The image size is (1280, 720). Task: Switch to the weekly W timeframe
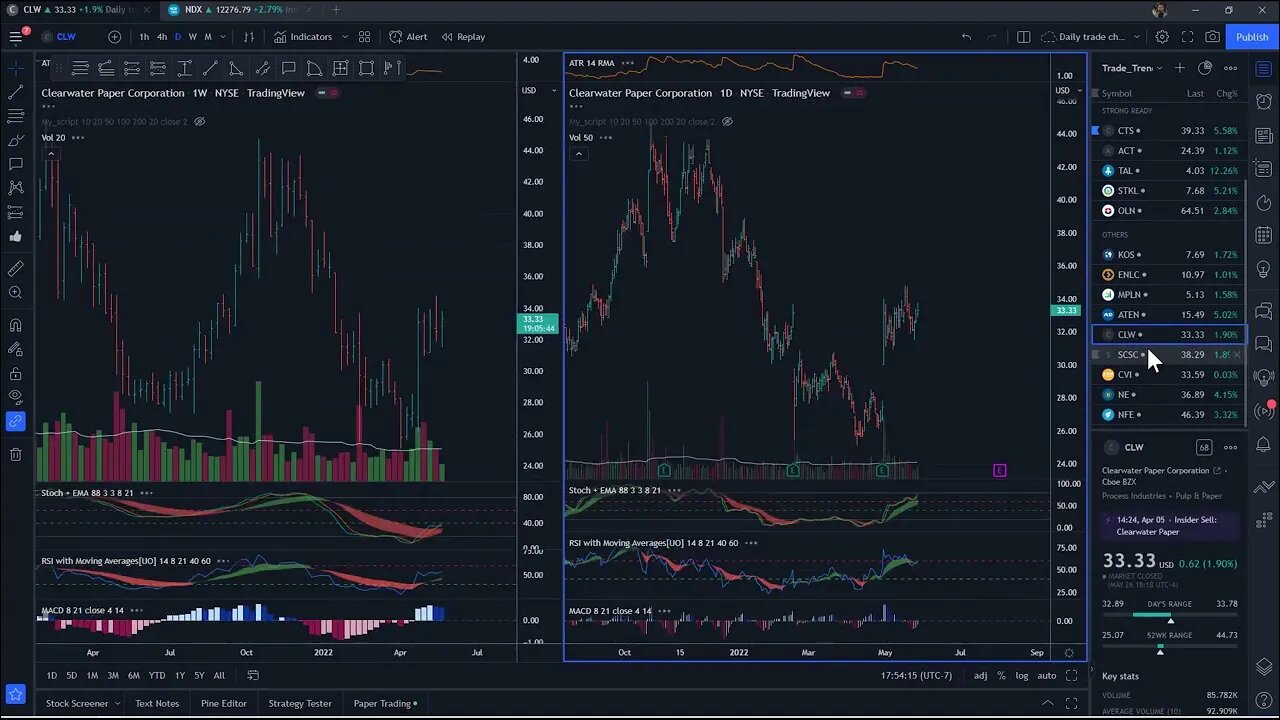[193, 37]
